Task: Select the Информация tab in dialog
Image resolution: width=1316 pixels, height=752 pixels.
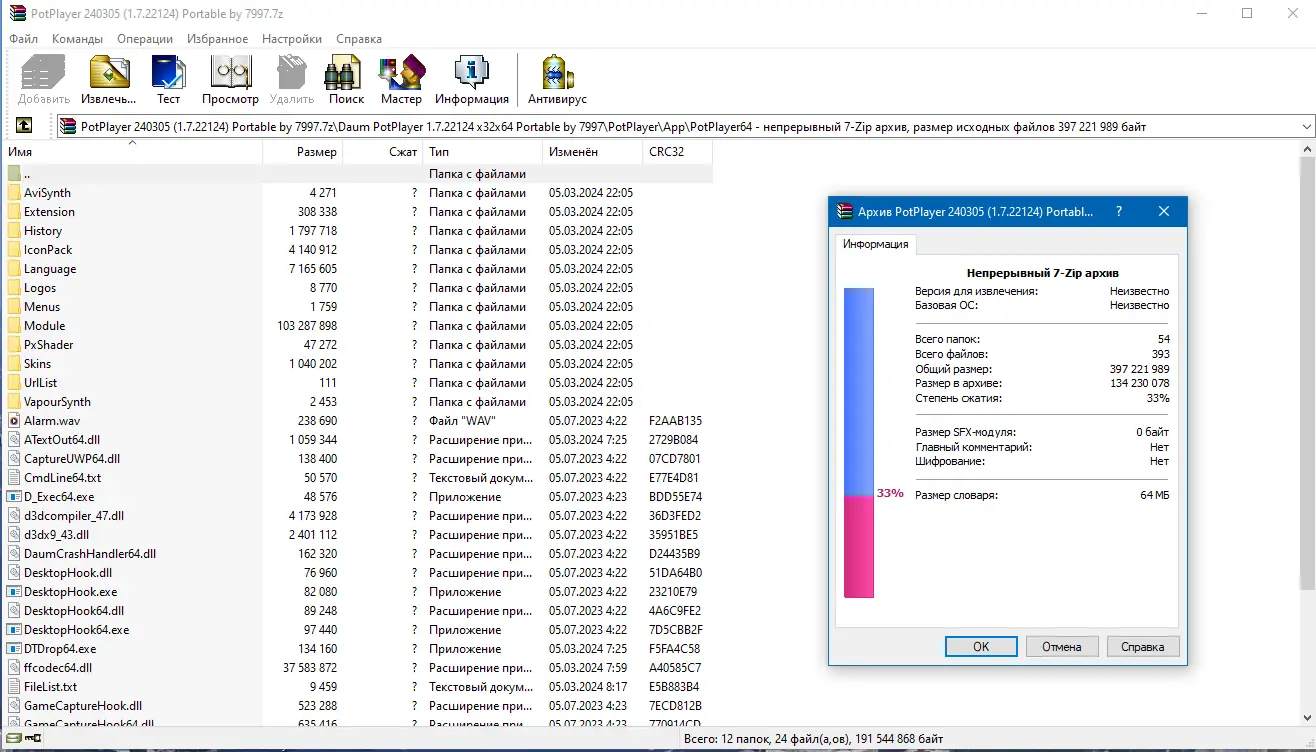Action: point(875,244)
